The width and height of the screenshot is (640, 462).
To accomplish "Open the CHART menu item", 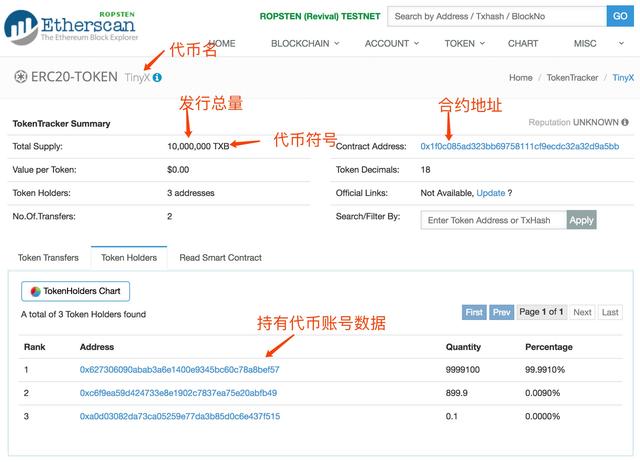I will [x=523, y=43].
